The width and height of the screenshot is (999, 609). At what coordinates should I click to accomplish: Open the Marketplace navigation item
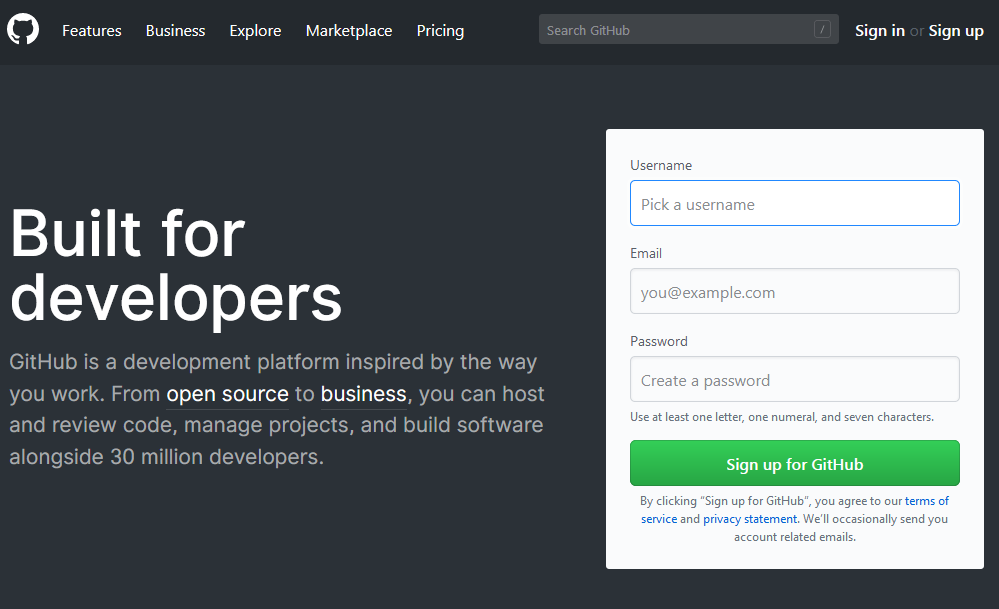click(349, 31)
